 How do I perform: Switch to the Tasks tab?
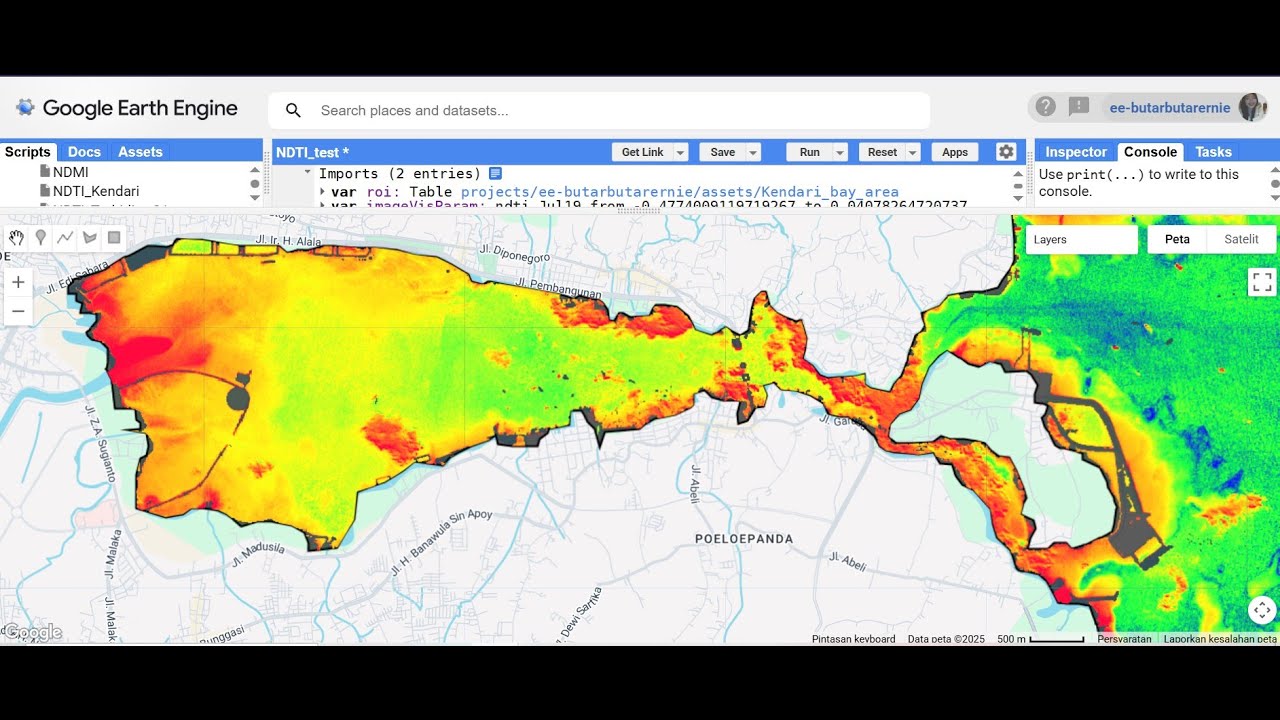[x=1213, y=152]
